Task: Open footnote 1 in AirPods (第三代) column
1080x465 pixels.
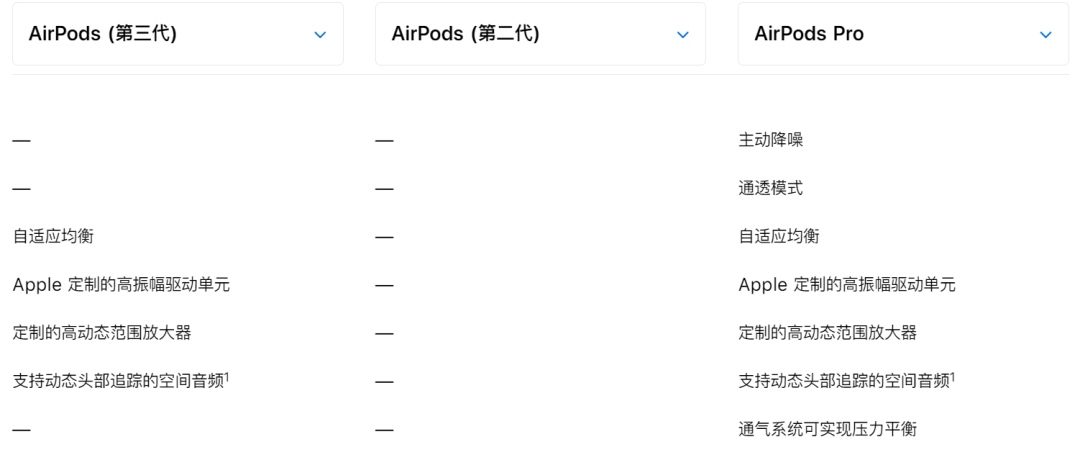Action: (227, 377)
